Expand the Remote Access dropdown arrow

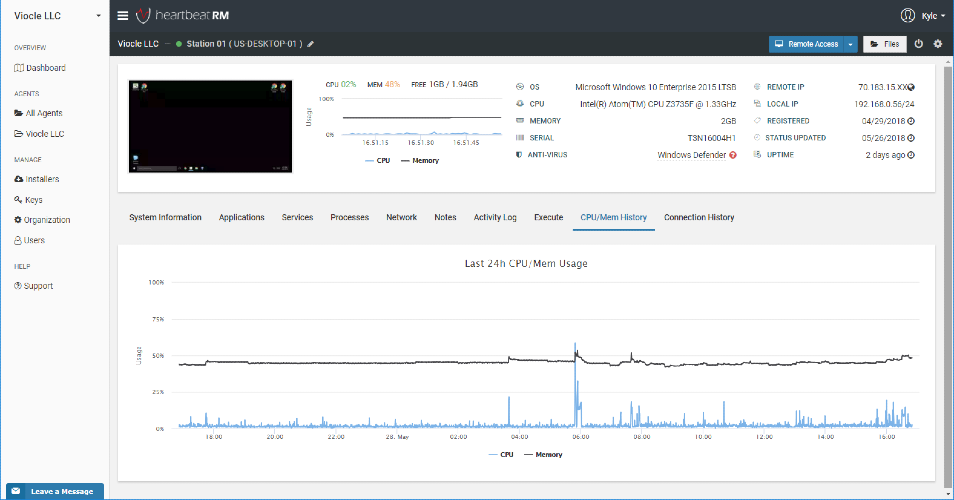851,44
